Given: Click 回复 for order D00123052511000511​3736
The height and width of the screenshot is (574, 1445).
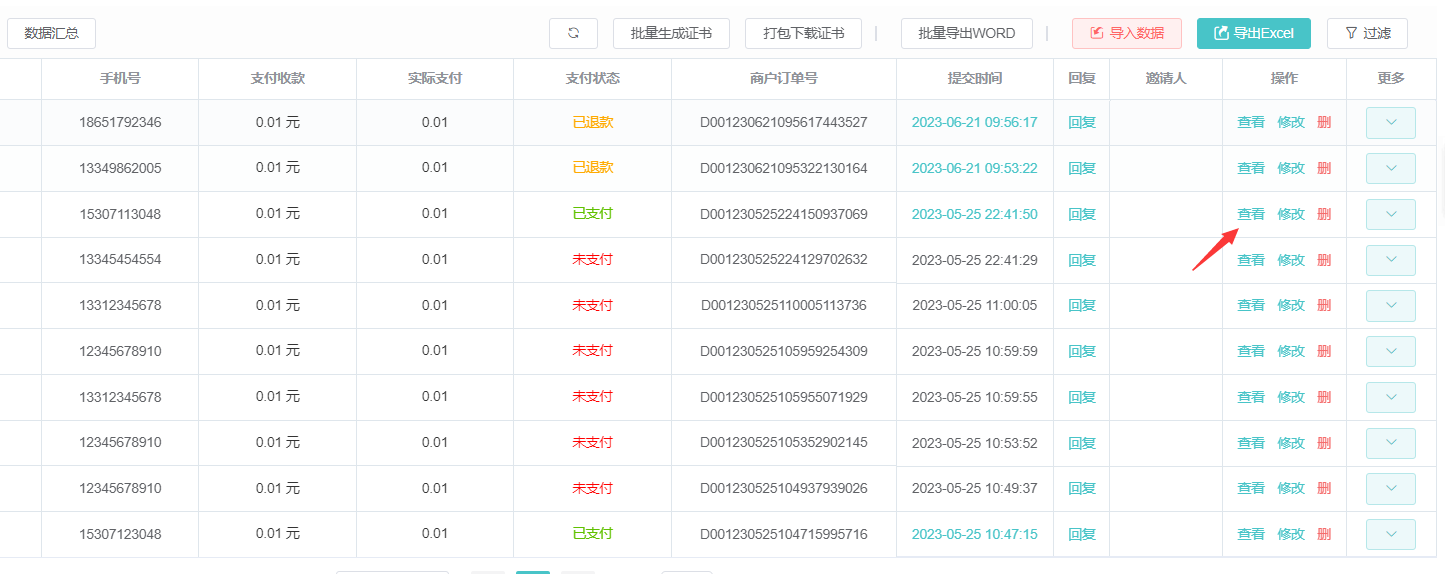Looking at the screenshot, I should 1082,305.
